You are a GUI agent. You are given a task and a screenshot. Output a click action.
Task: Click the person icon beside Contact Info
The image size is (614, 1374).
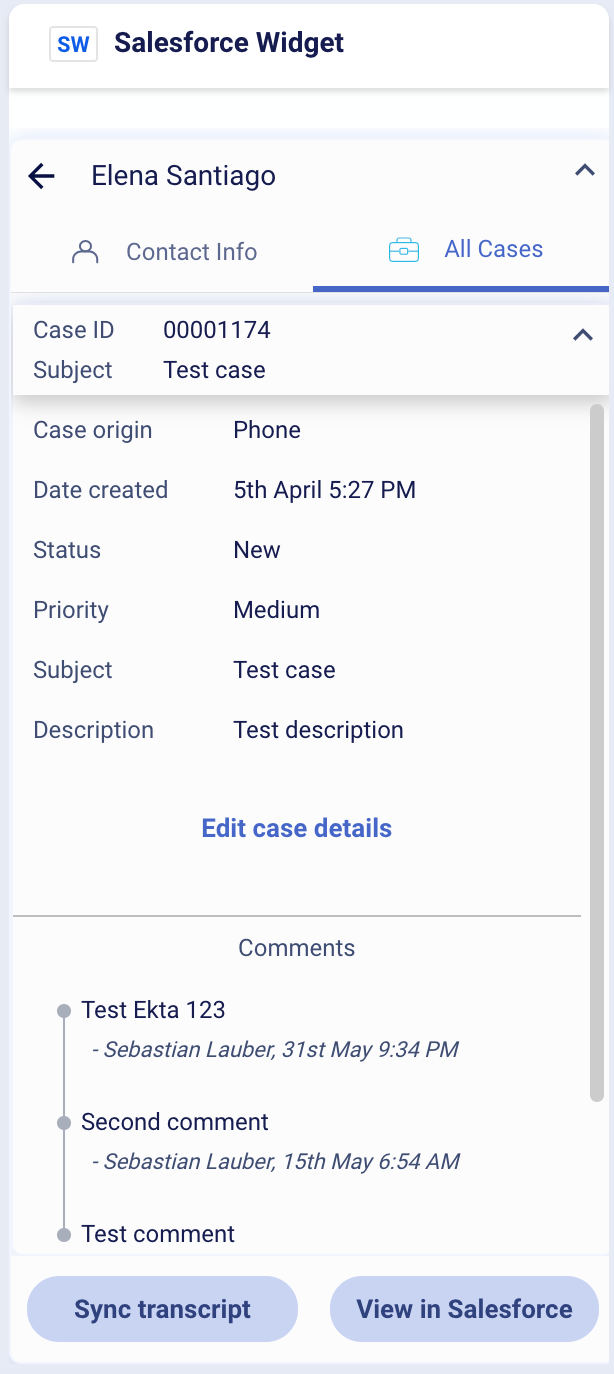[86, 252]
